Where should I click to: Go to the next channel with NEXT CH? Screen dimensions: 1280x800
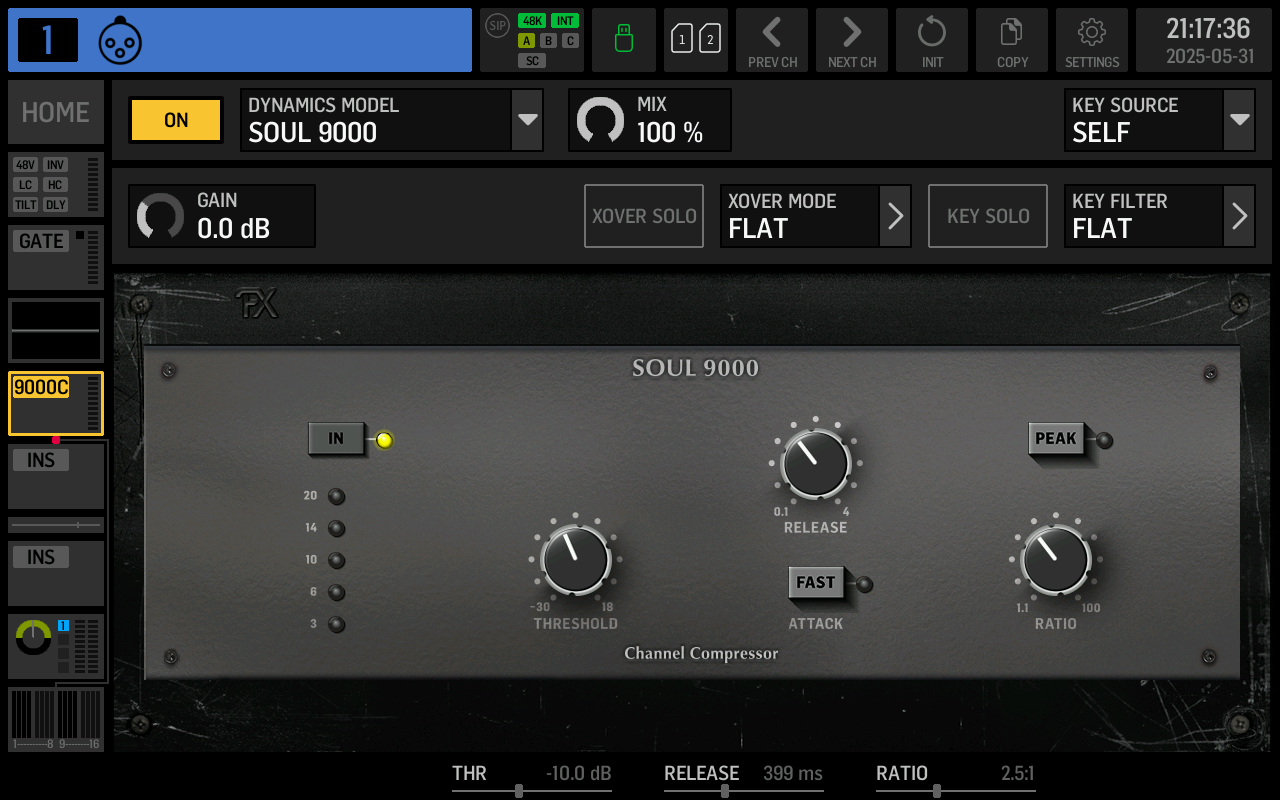click(852, 40)
